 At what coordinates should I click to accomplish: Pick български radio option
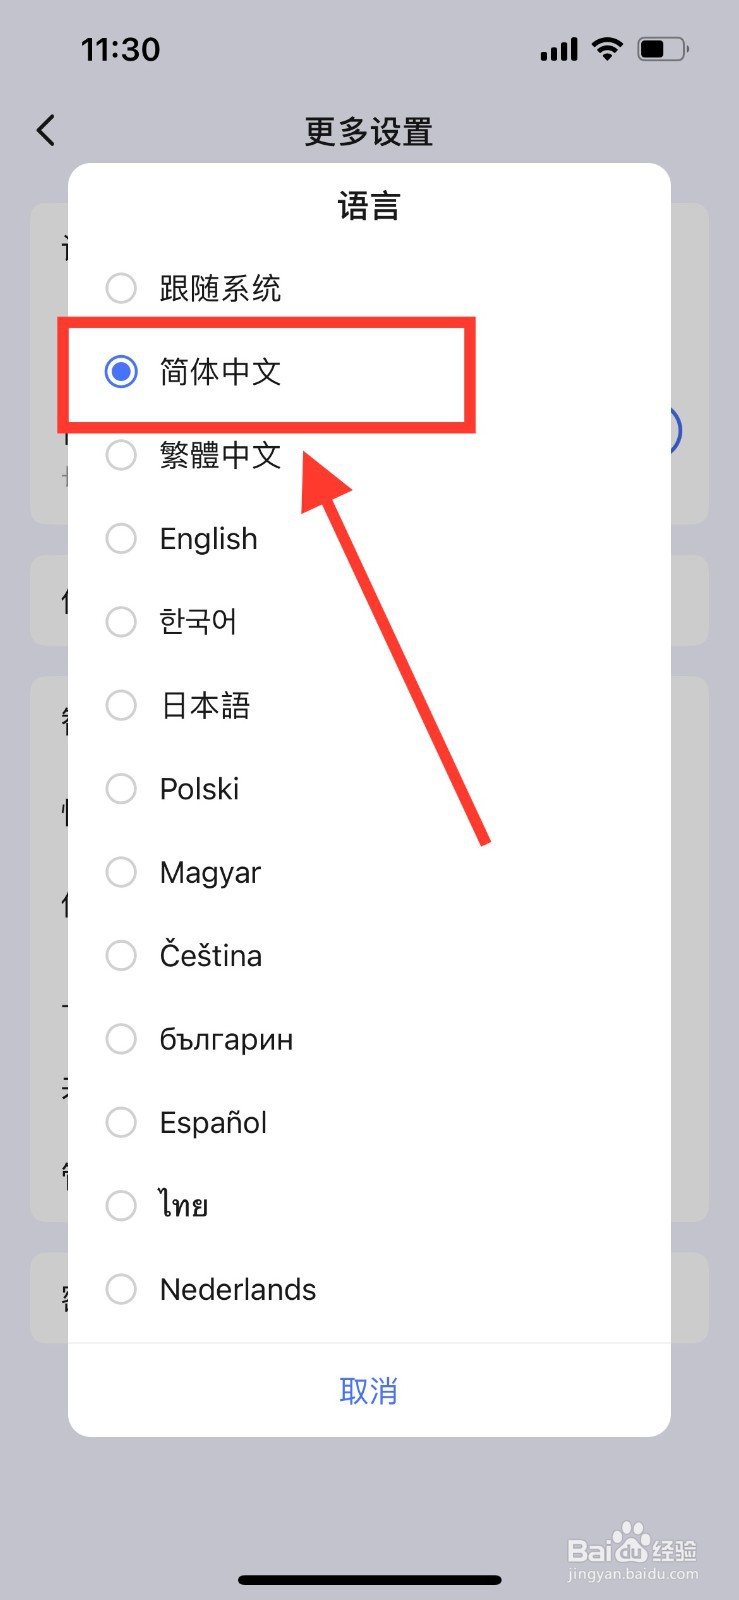(x=121, y=1039)
